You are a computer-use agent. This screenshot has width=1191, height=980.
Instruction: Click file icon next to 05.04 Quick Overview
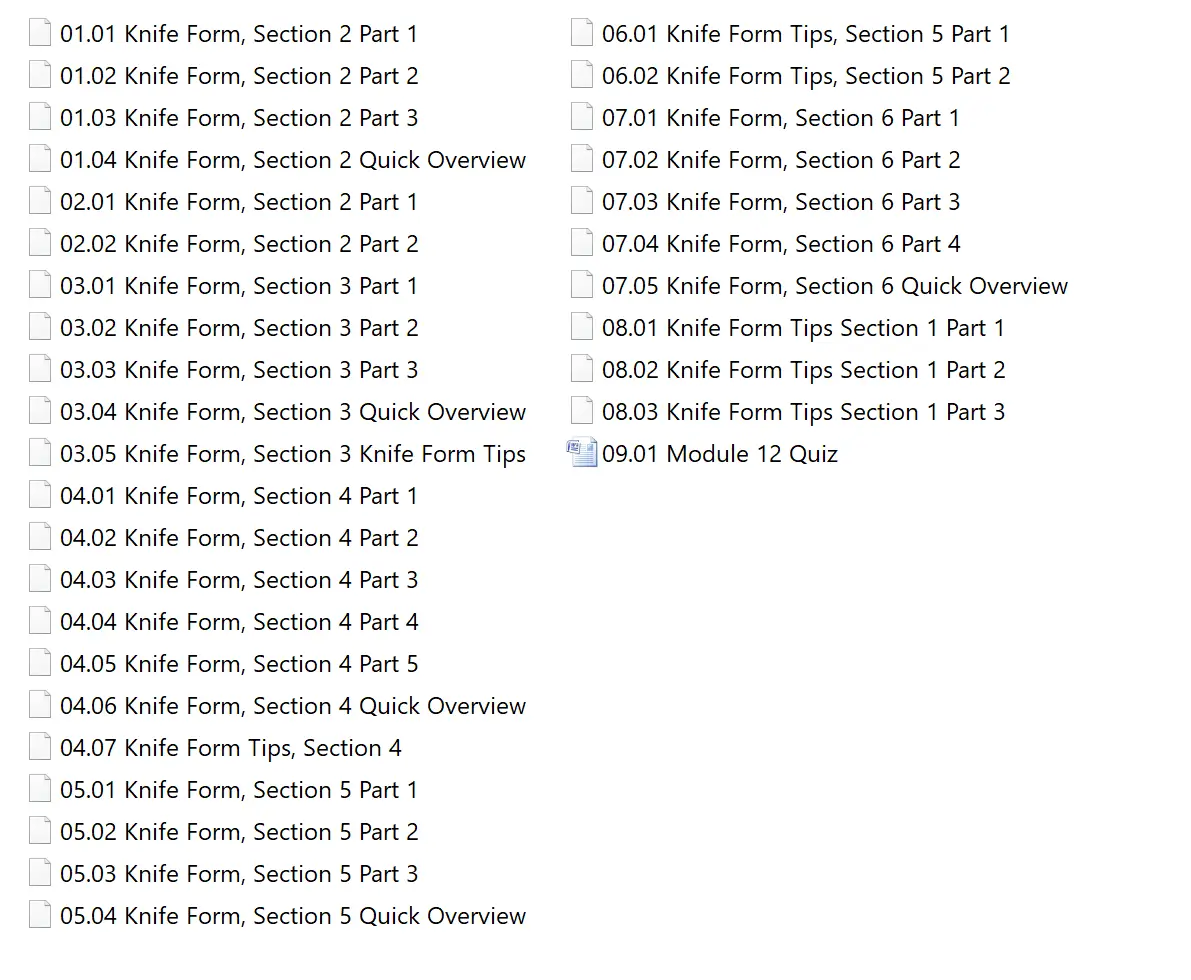coord(40,916)
